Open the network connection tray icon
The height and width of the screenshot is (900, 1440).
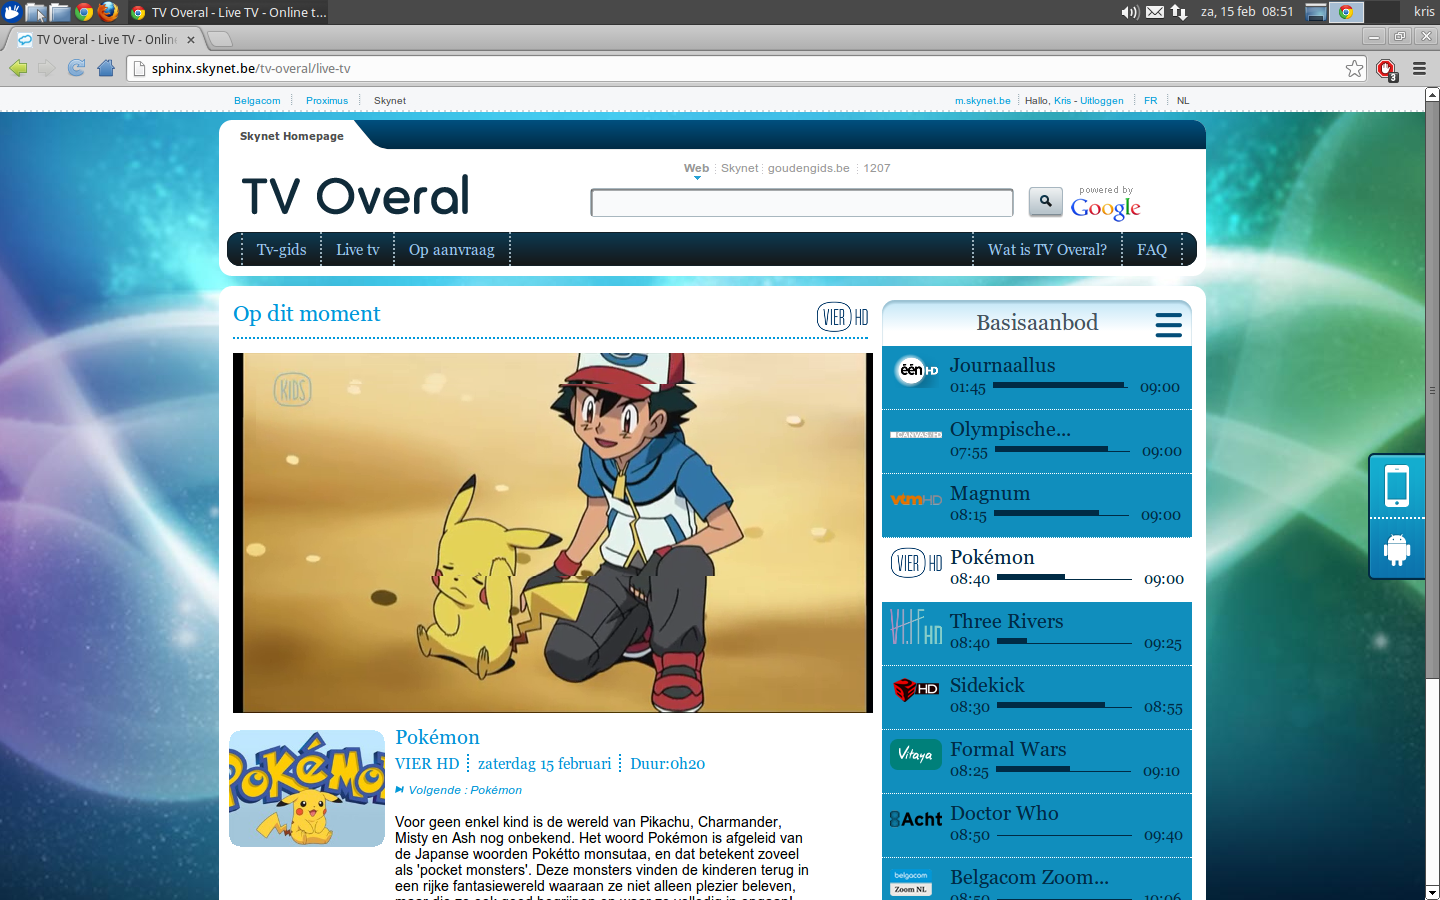pyautogui.click(x=1179, y=12)
